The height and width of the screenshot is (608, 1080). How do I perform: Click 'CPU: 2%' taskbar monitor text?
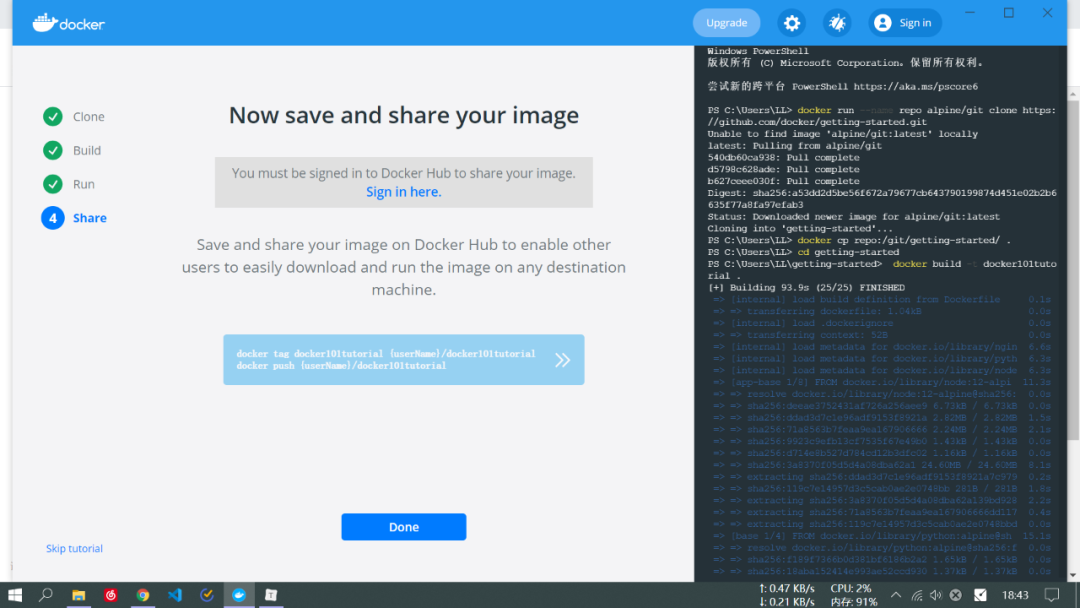click(x=851, y=589)
